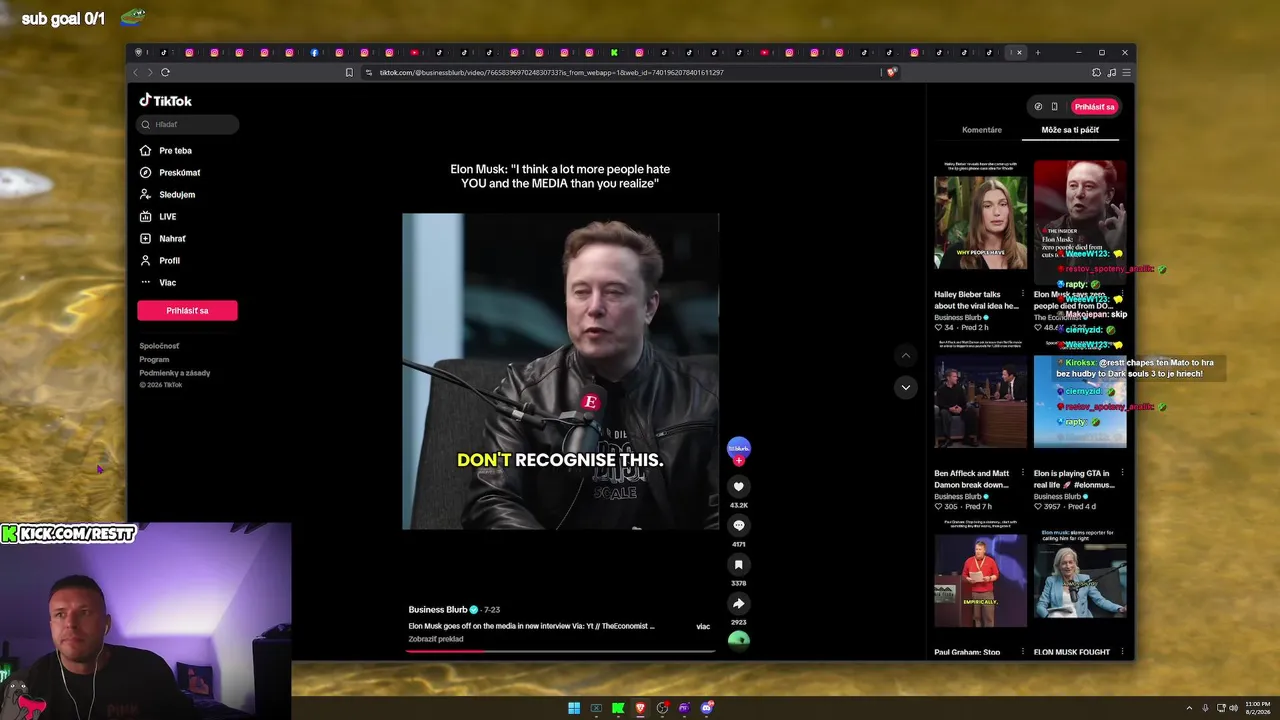
Task: Open the browser hamburger menu
Action: (1126, 72)
